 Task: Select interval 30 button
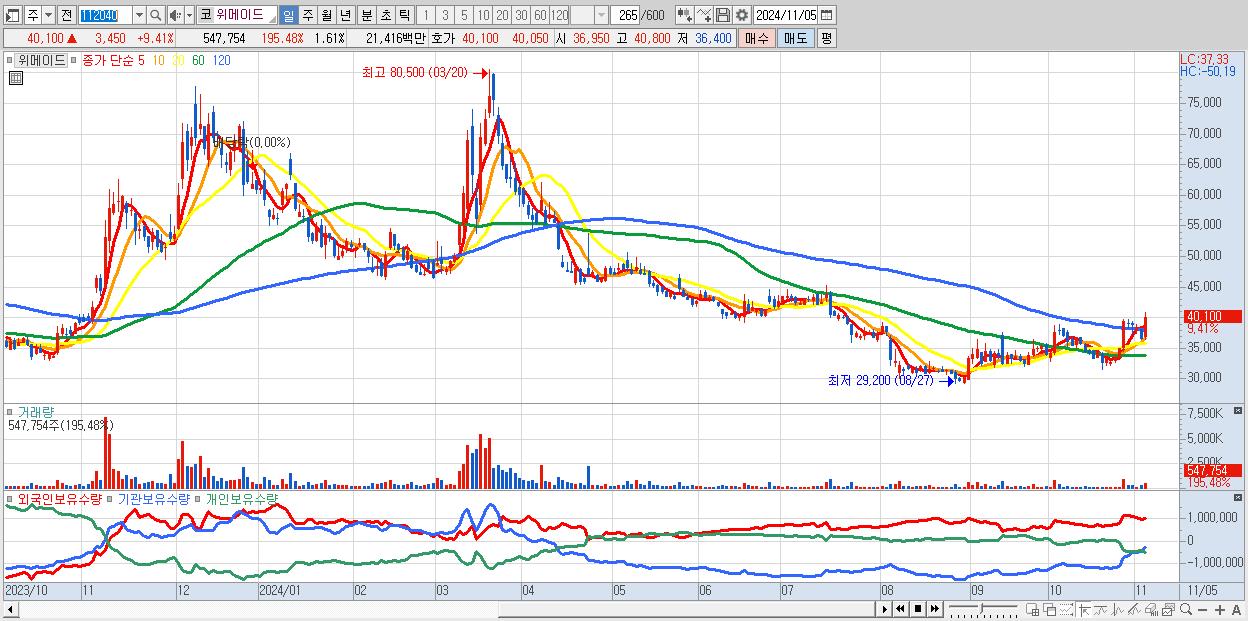click(x=521, y=15)
